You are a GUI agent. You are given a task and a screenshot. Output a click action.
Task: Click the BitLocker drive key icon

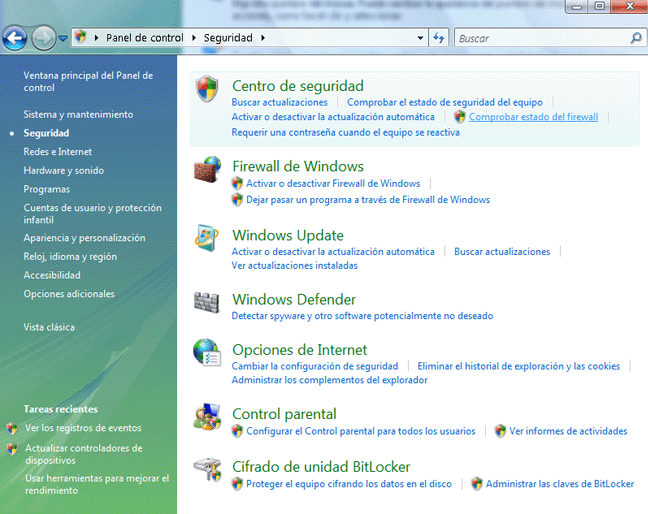(x=207, y=470)
